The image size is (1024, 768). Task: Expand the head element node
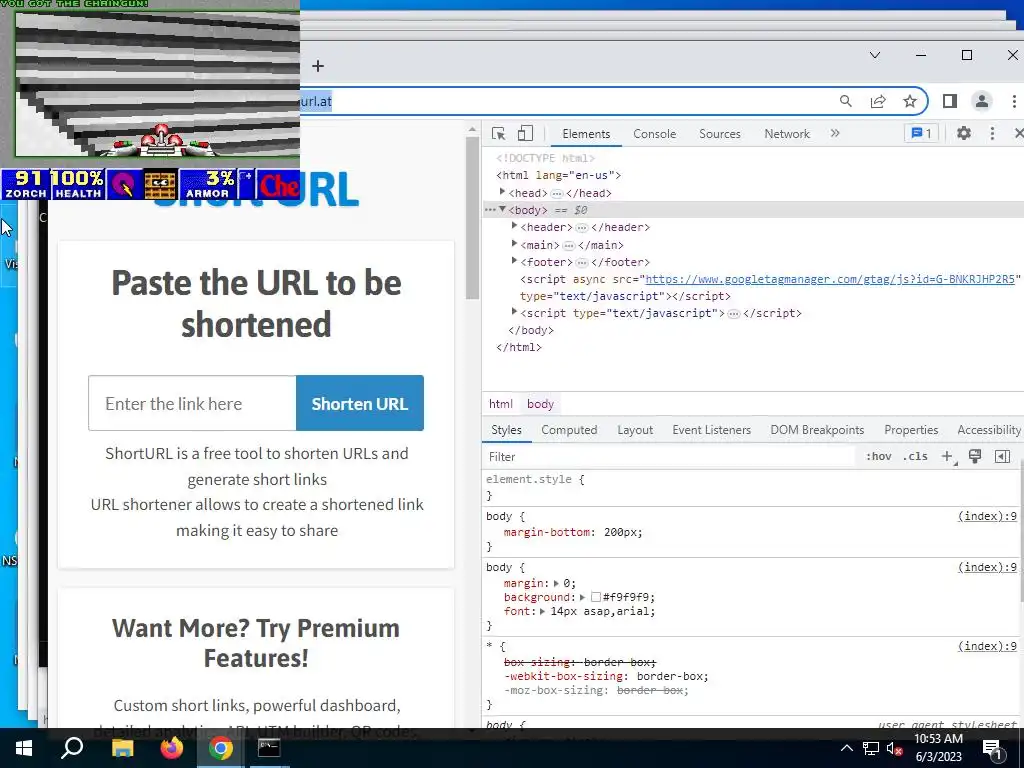click(502, 192)
